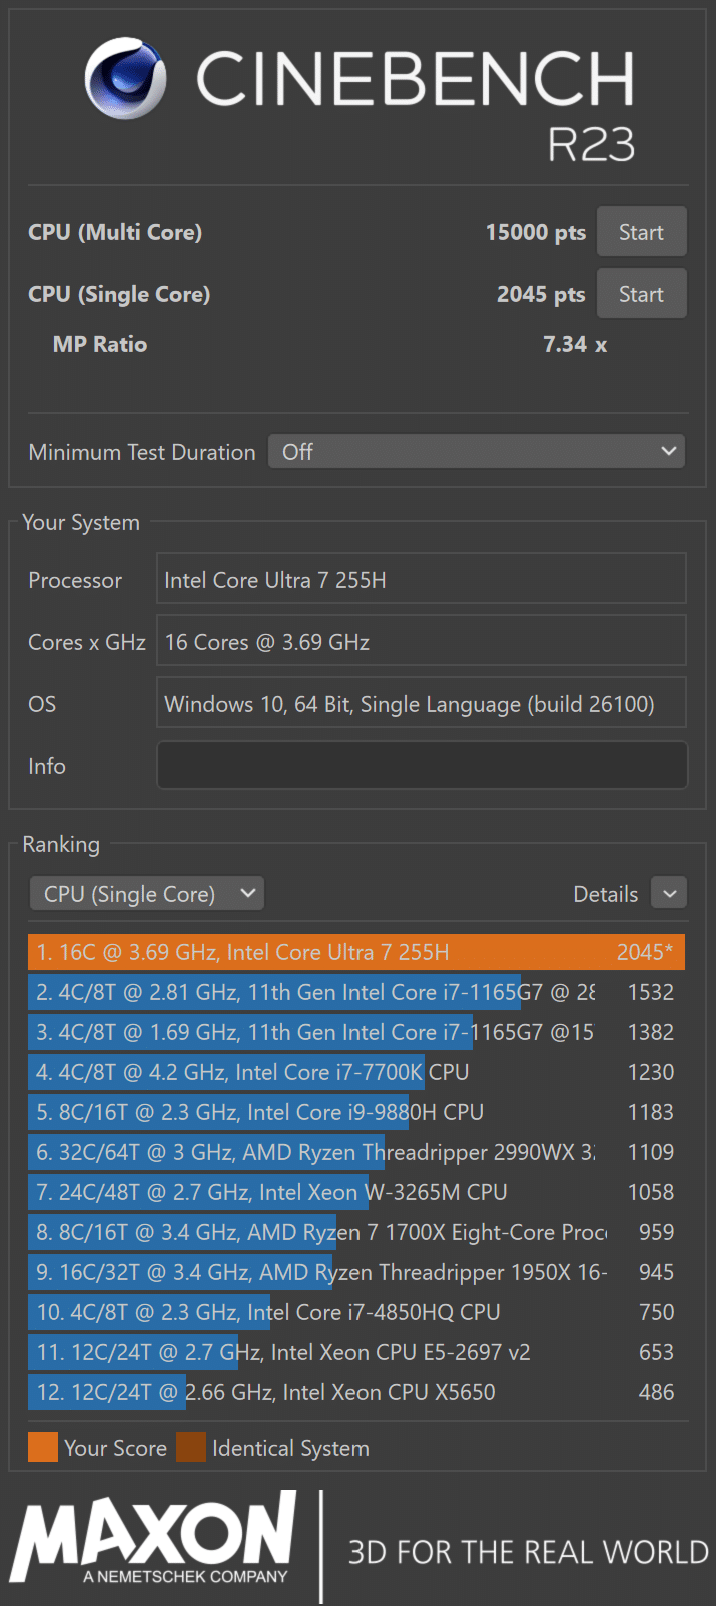Select the Xeon X5650 ranking row
Image resolution: width=716 pixels, height=1606 pixels.
[x=356, y=1392]
